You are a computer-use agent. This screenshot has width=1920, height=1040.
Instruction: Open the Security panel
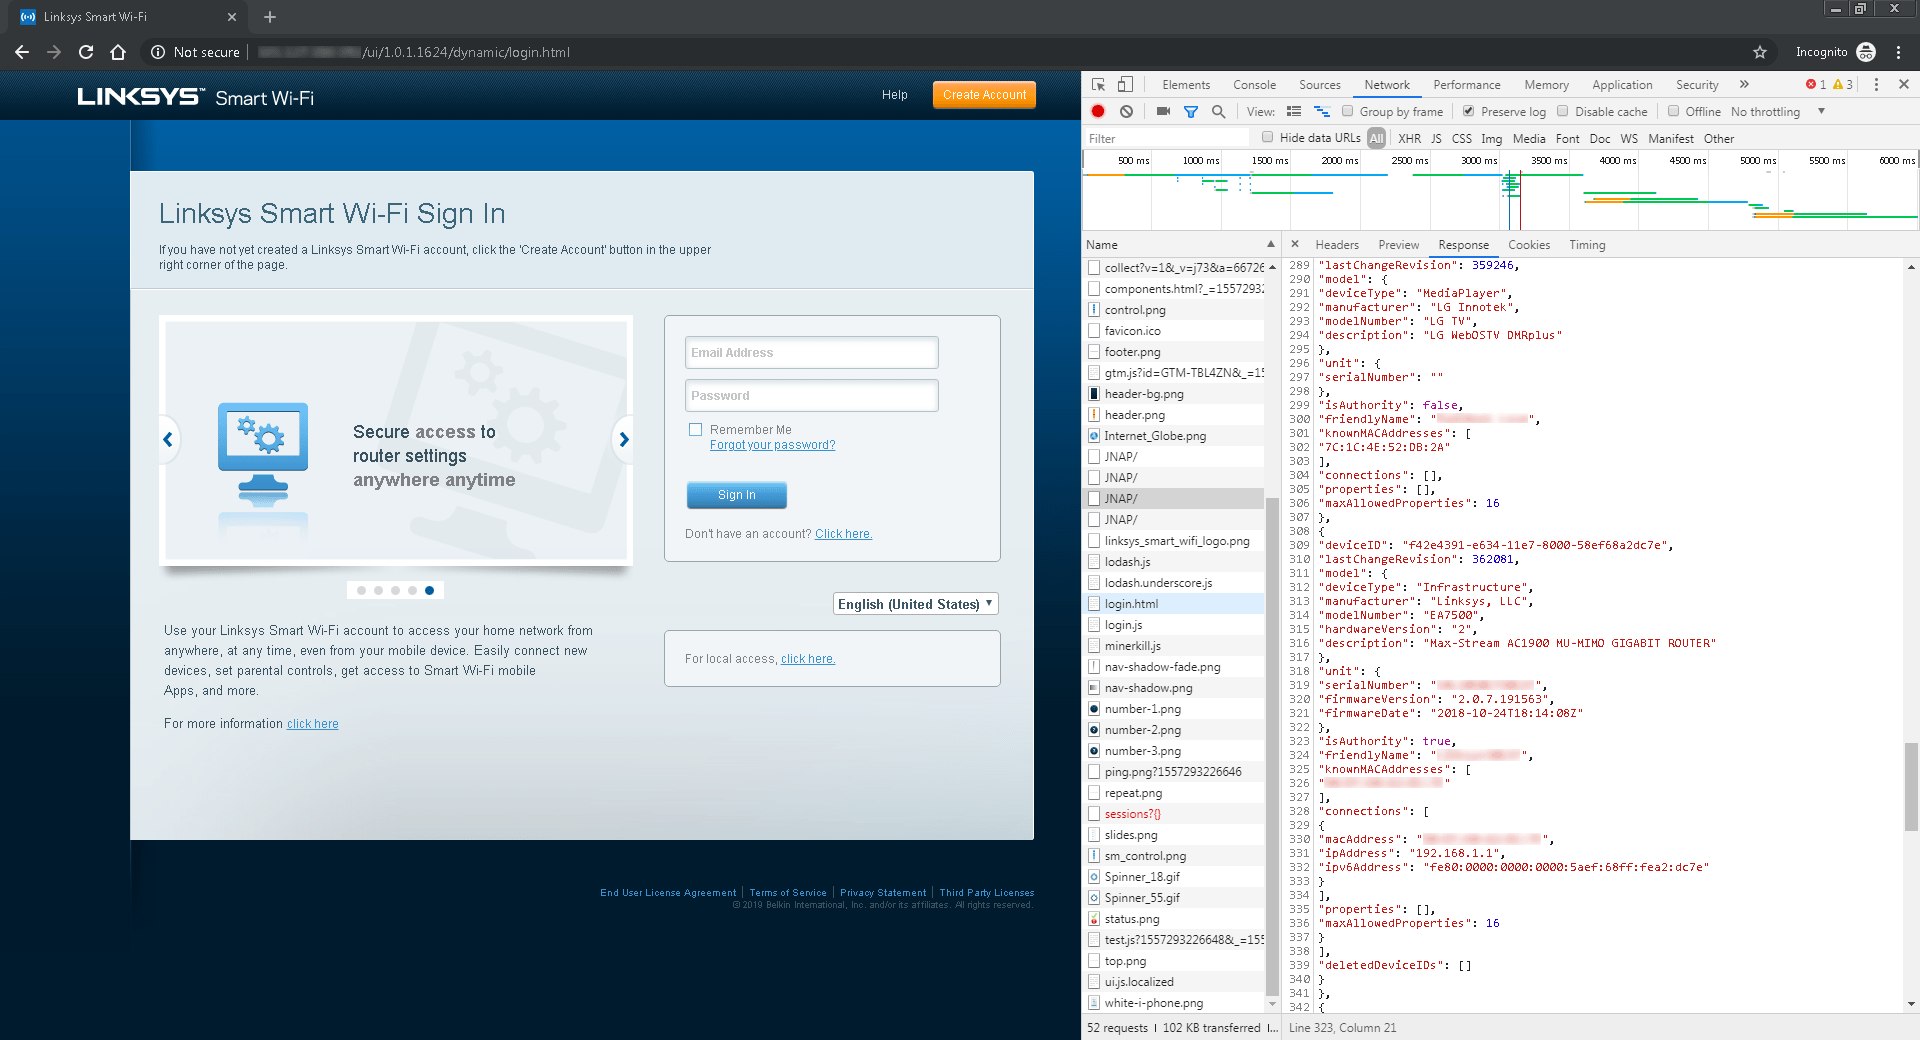point(1697,85)
